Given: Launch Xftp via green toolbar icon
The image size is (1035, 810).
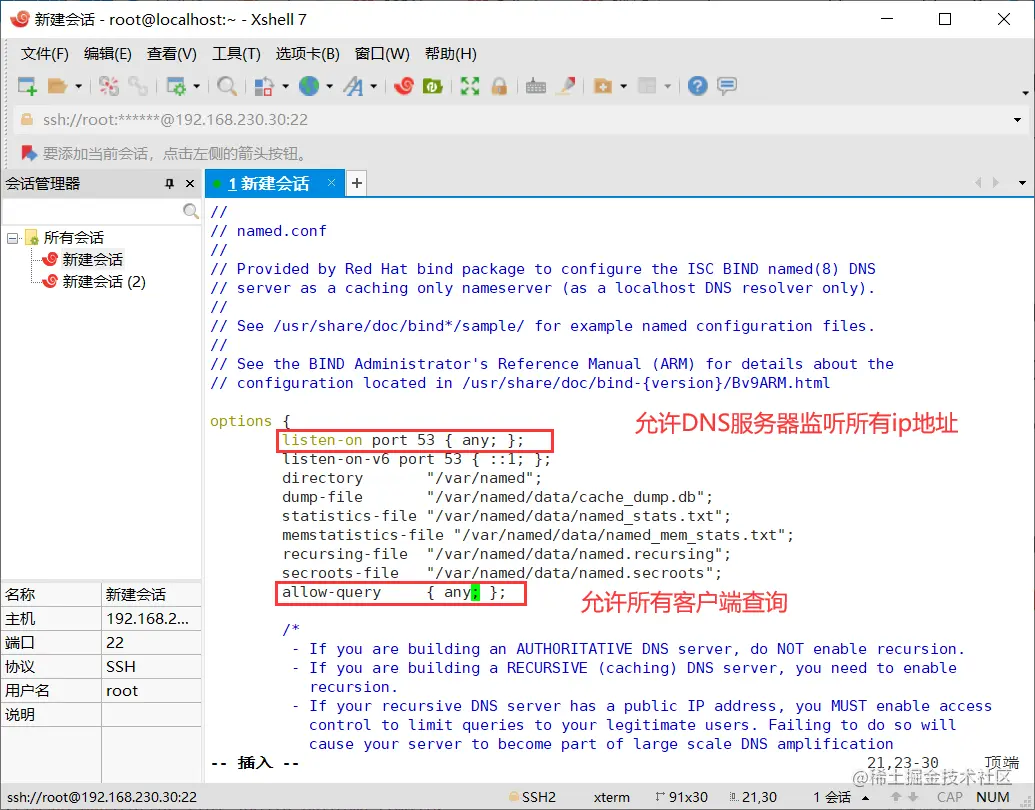Looking at the screenshot, I should pos(432,86).
